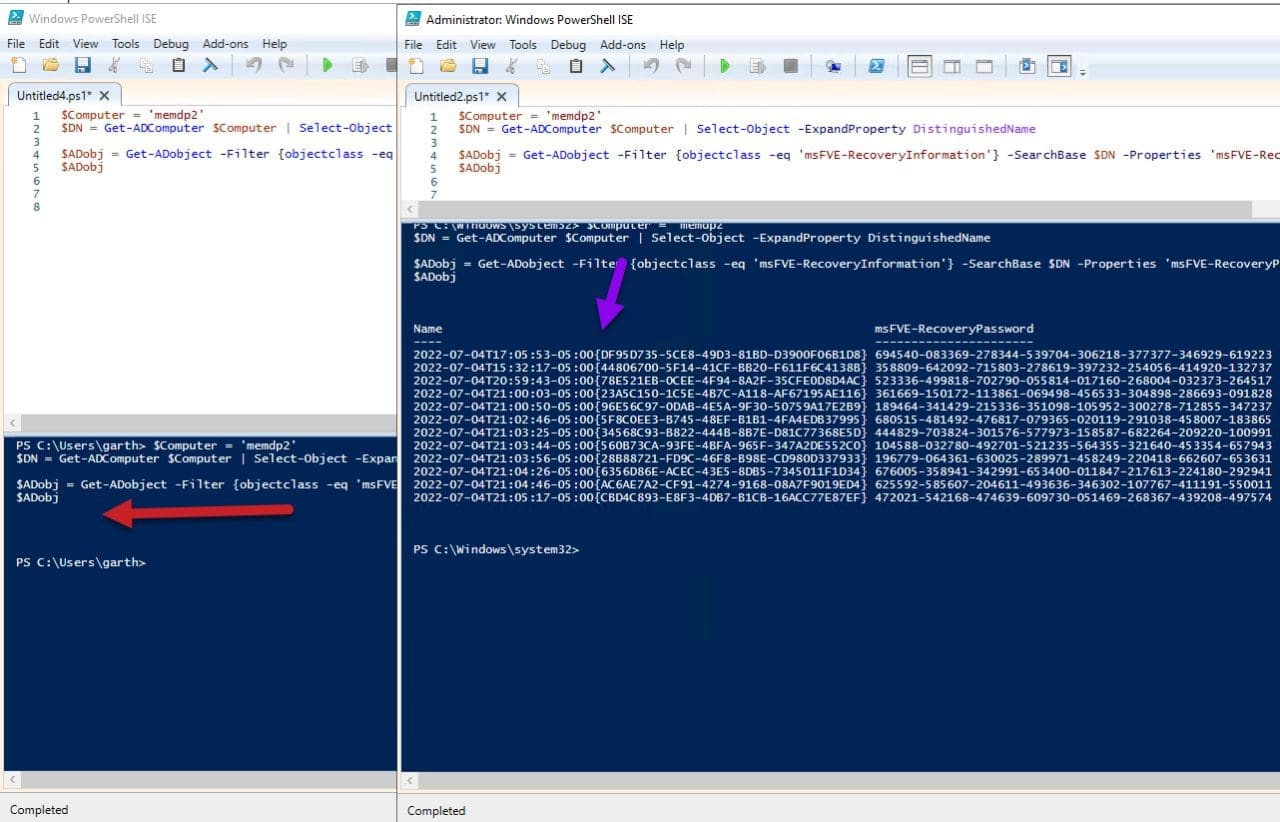Switch to the Untitled4.ps1 tab

[x=55, y=94]
